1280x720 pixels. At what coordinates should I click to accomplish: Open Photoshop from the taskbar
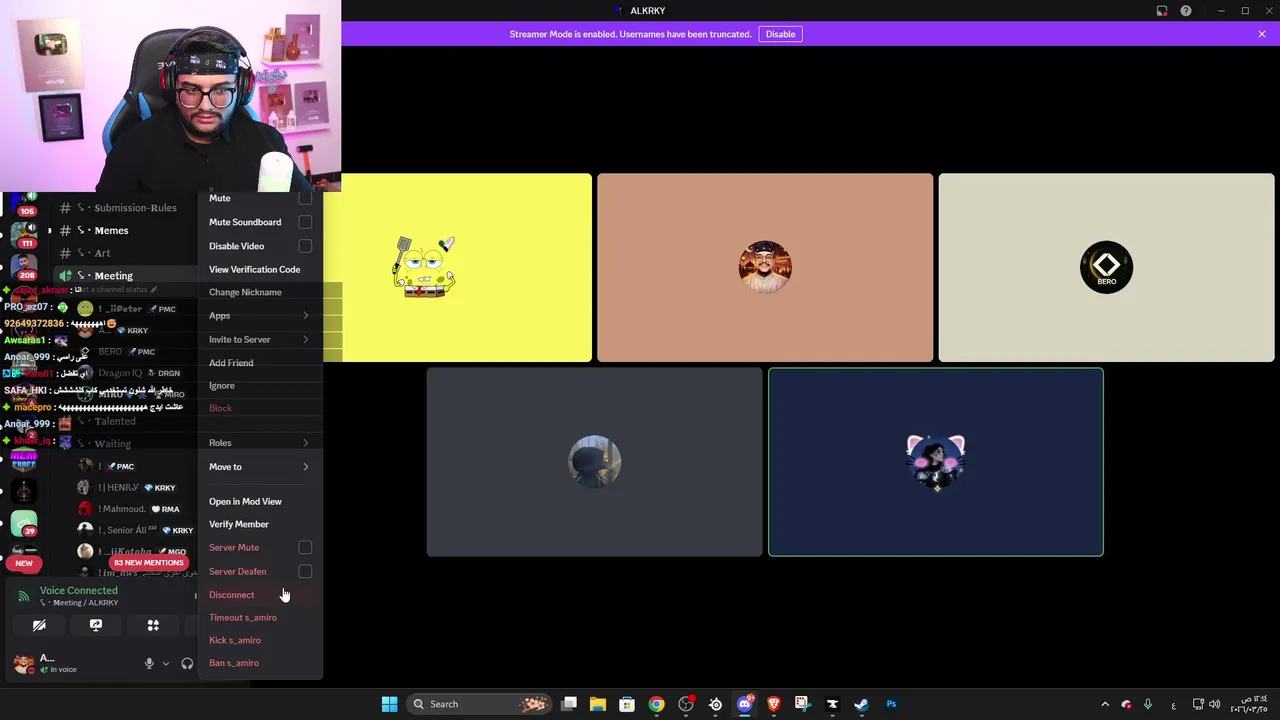(x=891, y=704)
